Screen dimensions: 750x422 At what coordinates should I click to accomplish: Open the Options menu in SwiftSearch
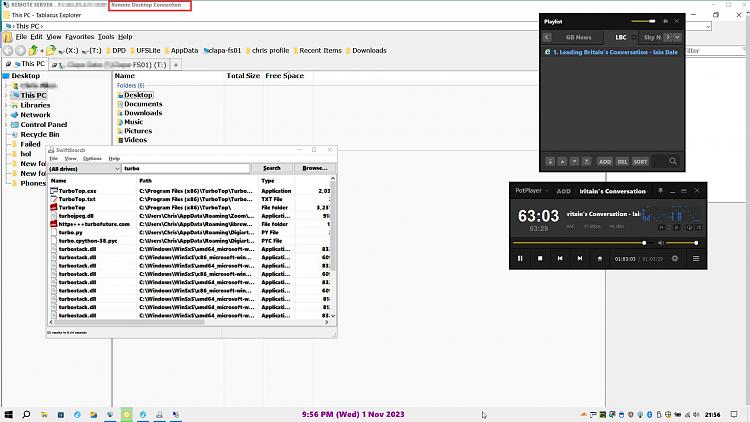92,158
